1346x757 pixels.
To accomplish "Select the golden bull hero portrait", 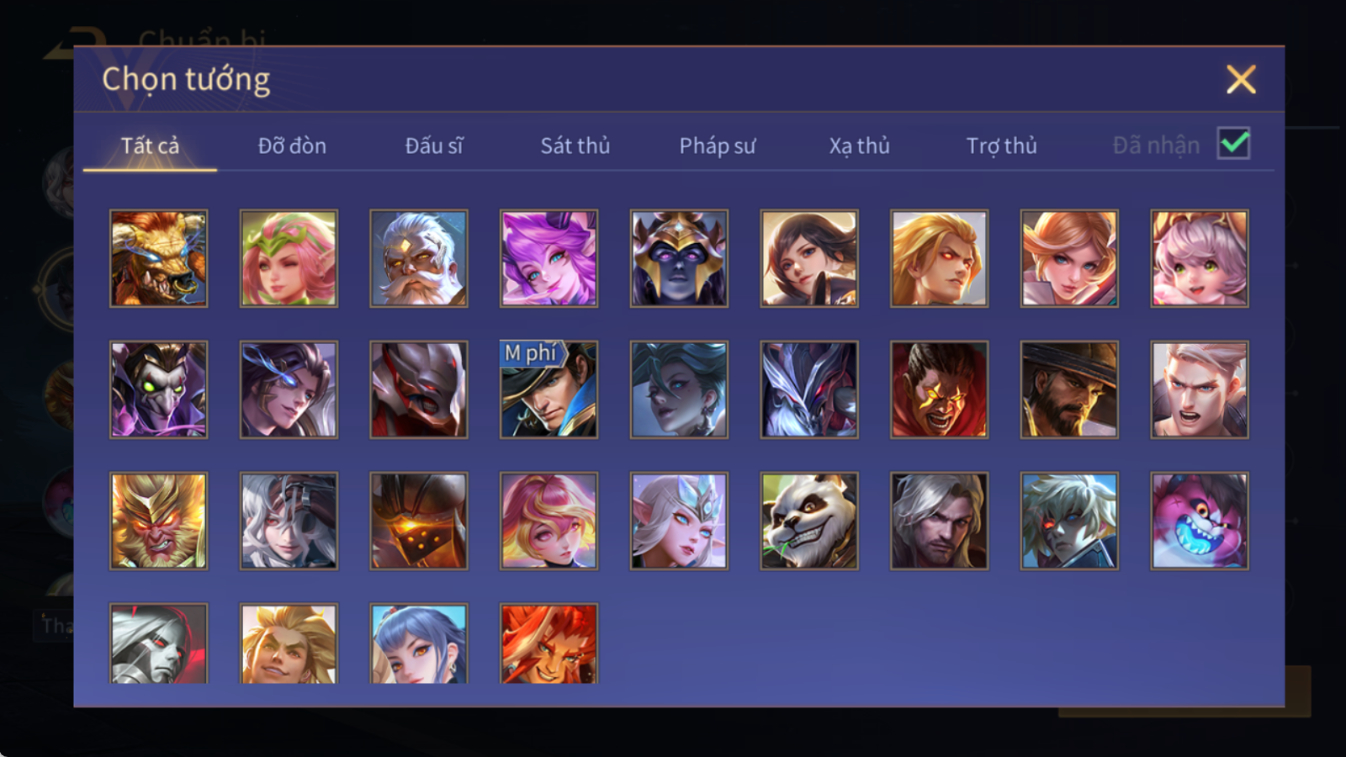I will tap(159, 258).
